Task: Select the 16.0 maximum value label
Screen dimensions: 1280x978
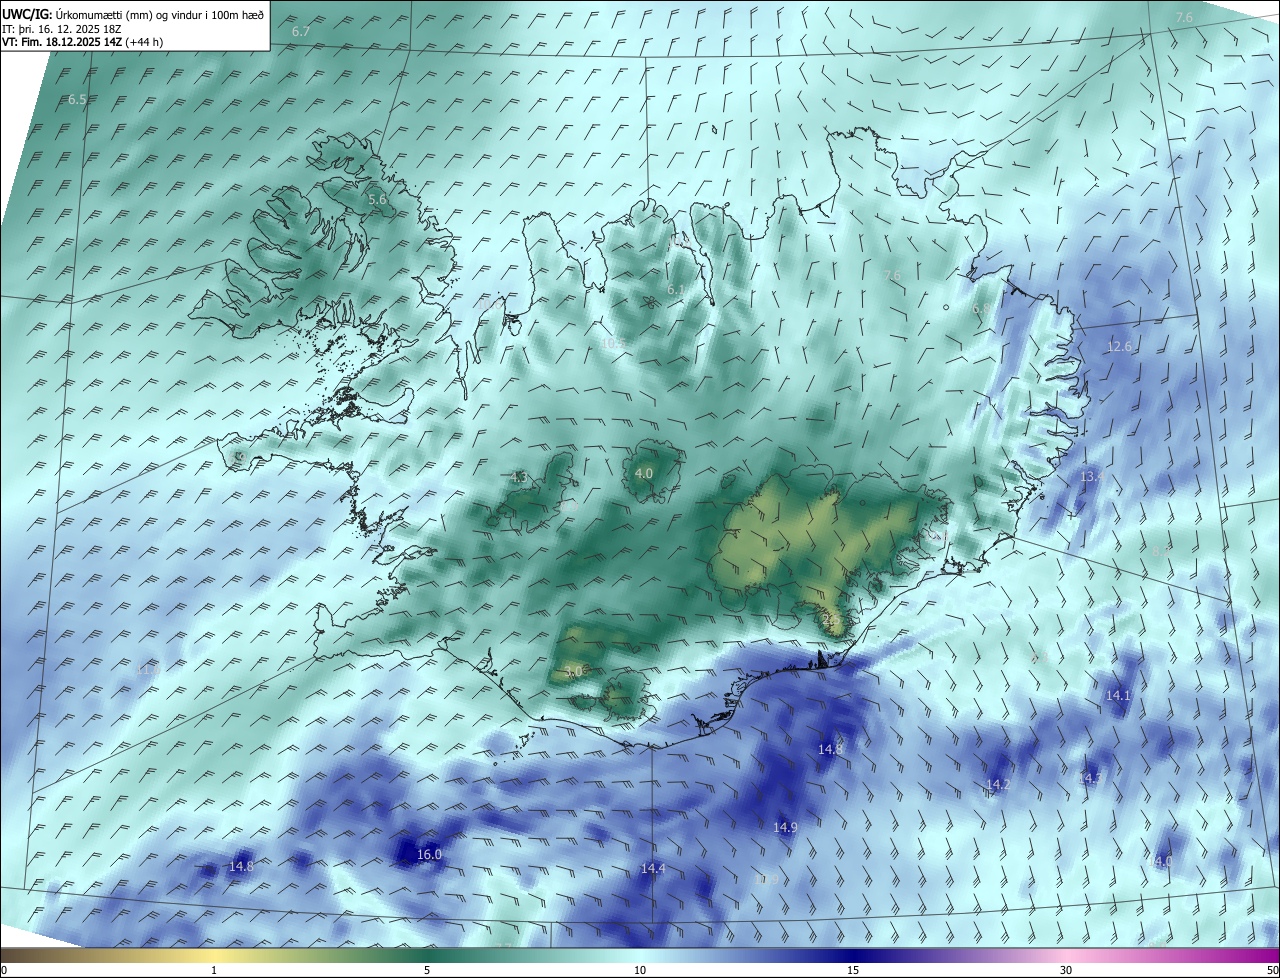Action: click(429, 855)
